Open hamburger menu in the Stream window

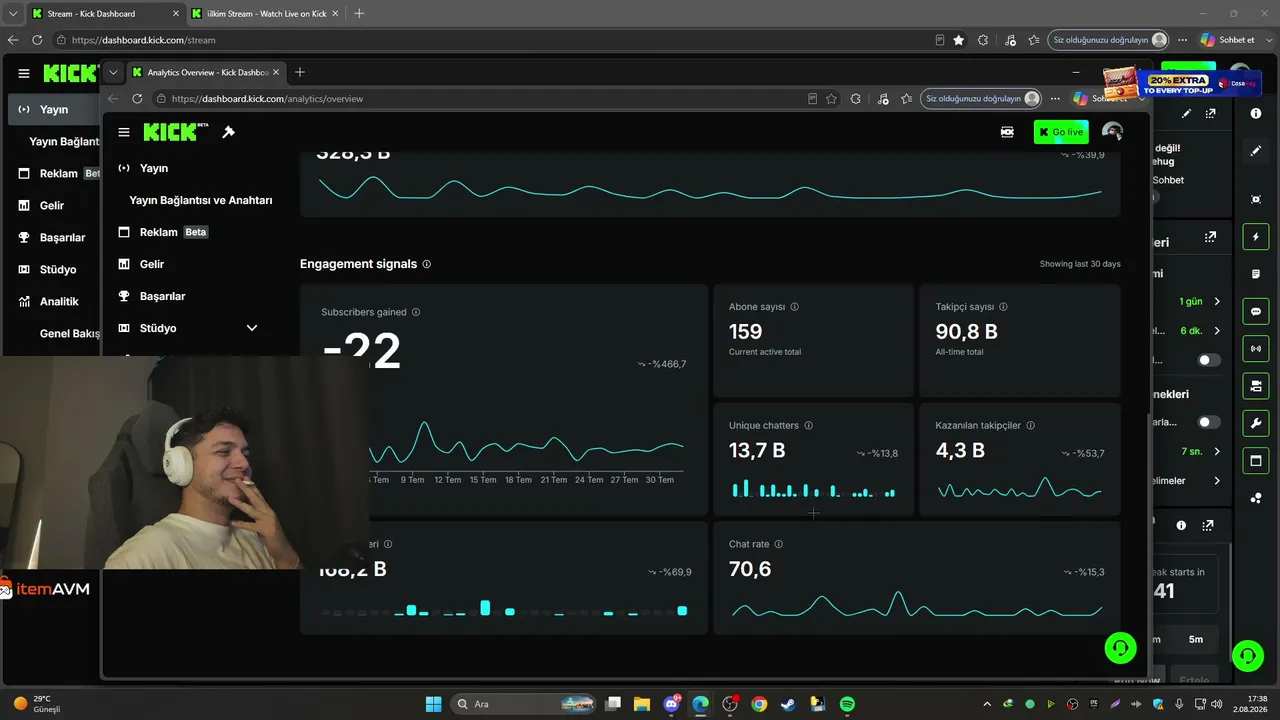(x=24, y=73)
